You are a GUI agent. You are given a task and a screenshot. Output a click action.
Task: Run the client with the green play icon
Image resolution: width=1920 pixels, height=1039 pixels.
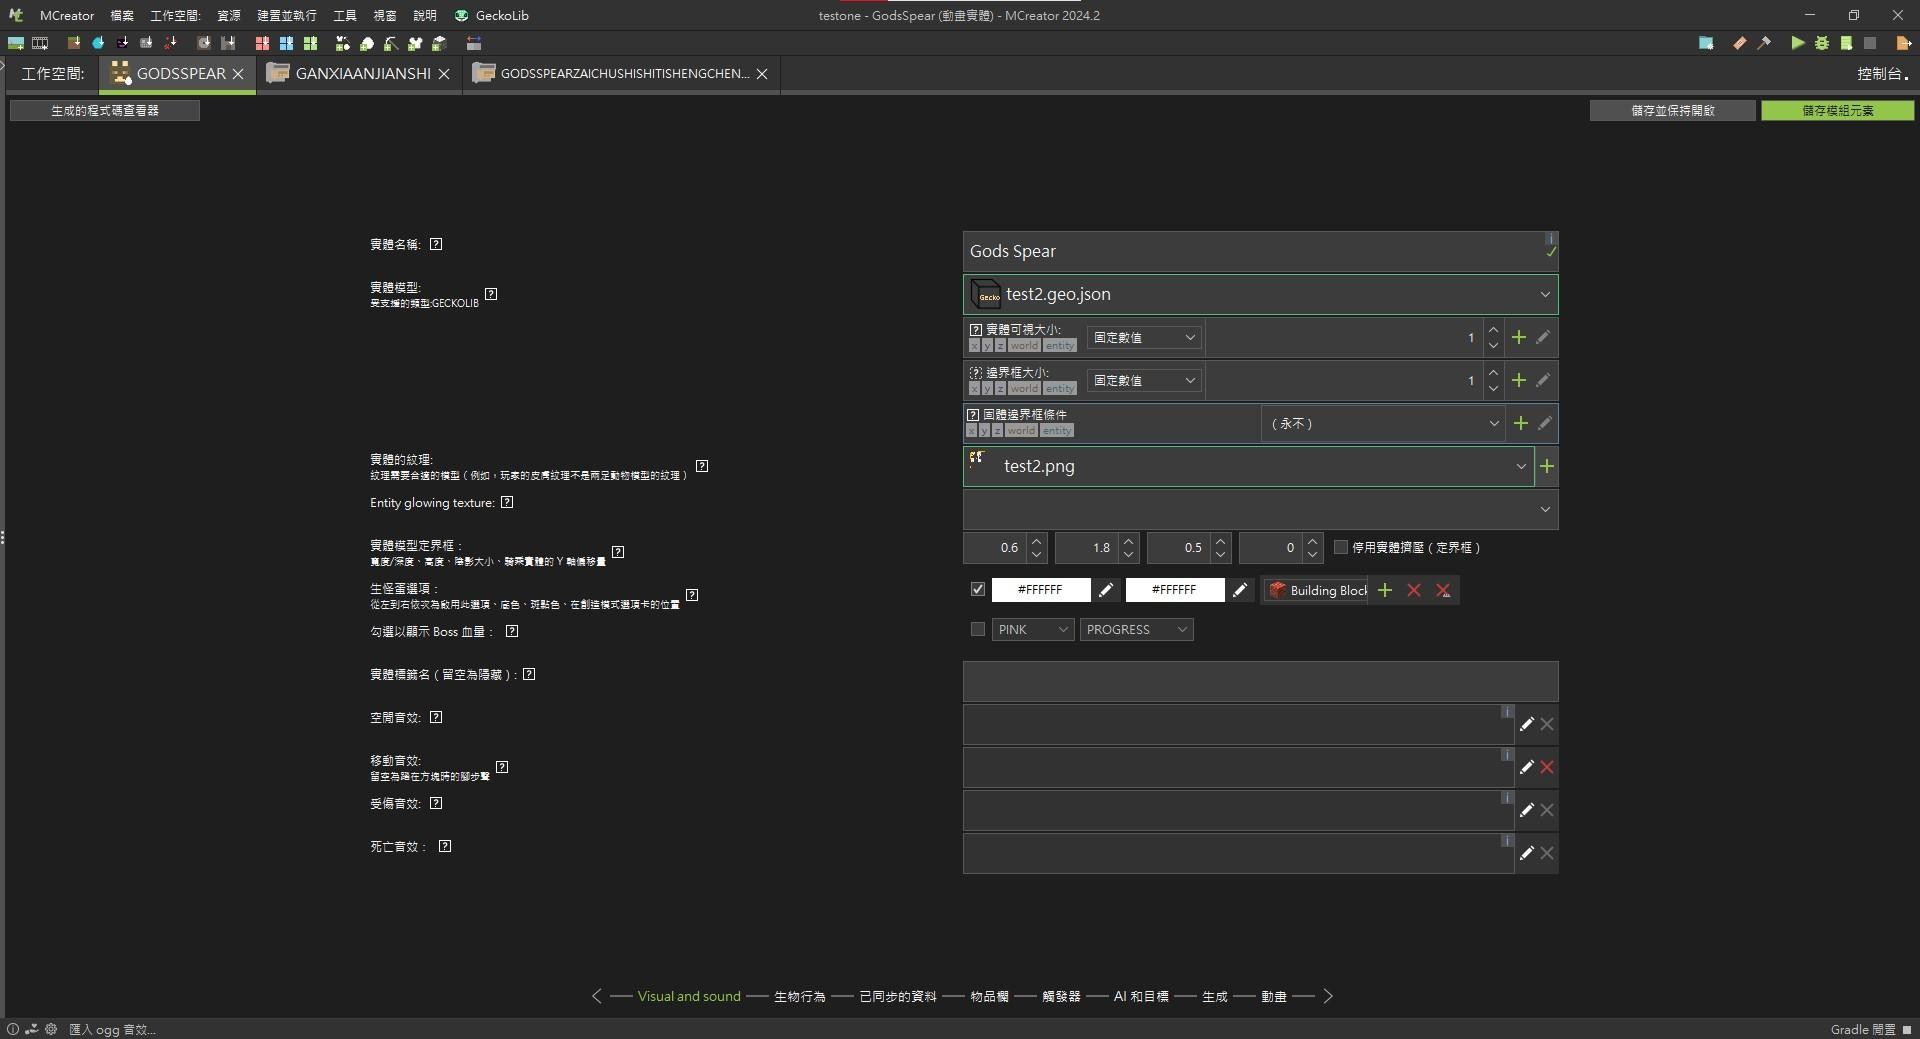tap(1797, 43)
